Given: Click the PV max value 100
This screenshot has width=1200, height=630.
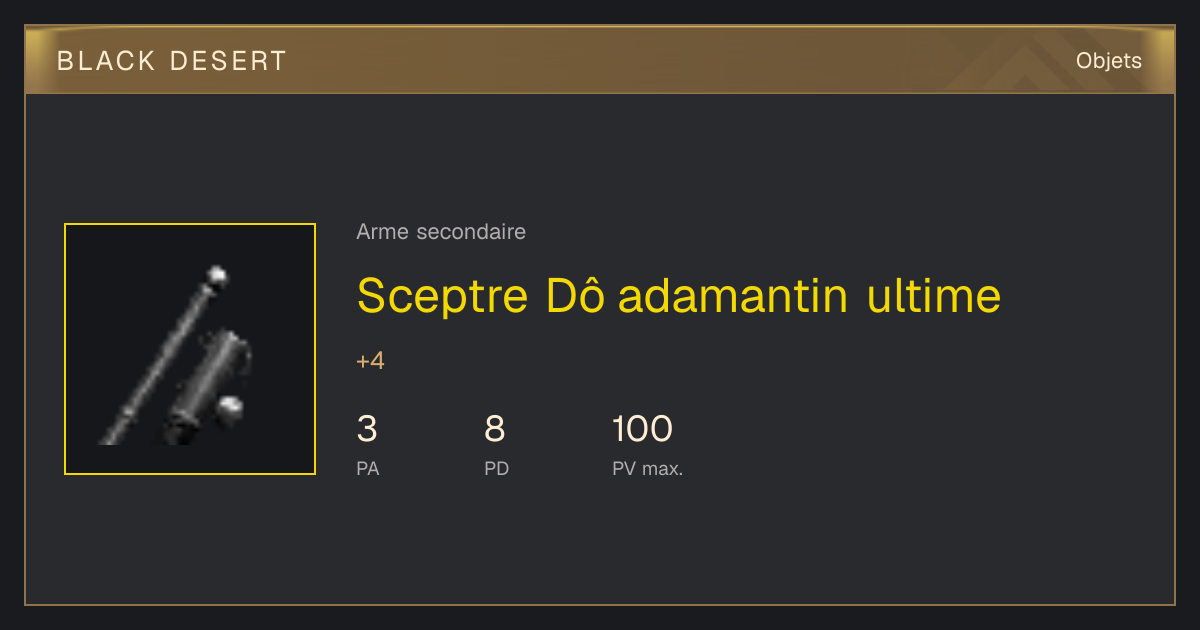Looking at the screenshot, I should pos(642,429).
